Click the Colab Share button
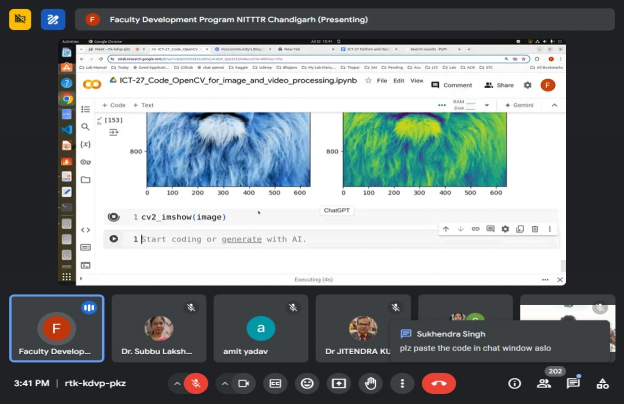The width and height of the screenshot is (624, 405). [499, 85]
